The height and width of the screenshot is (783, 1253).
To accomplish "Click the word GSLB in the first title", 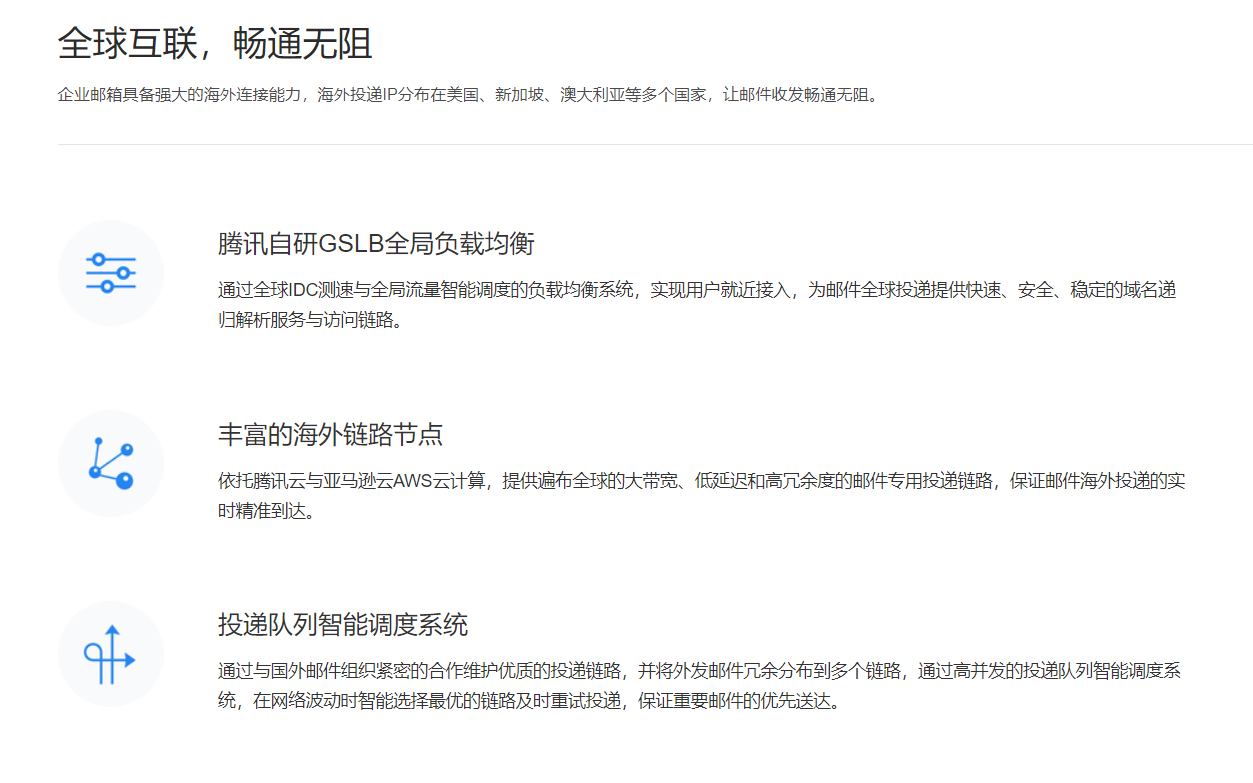I will coord(350,244).
